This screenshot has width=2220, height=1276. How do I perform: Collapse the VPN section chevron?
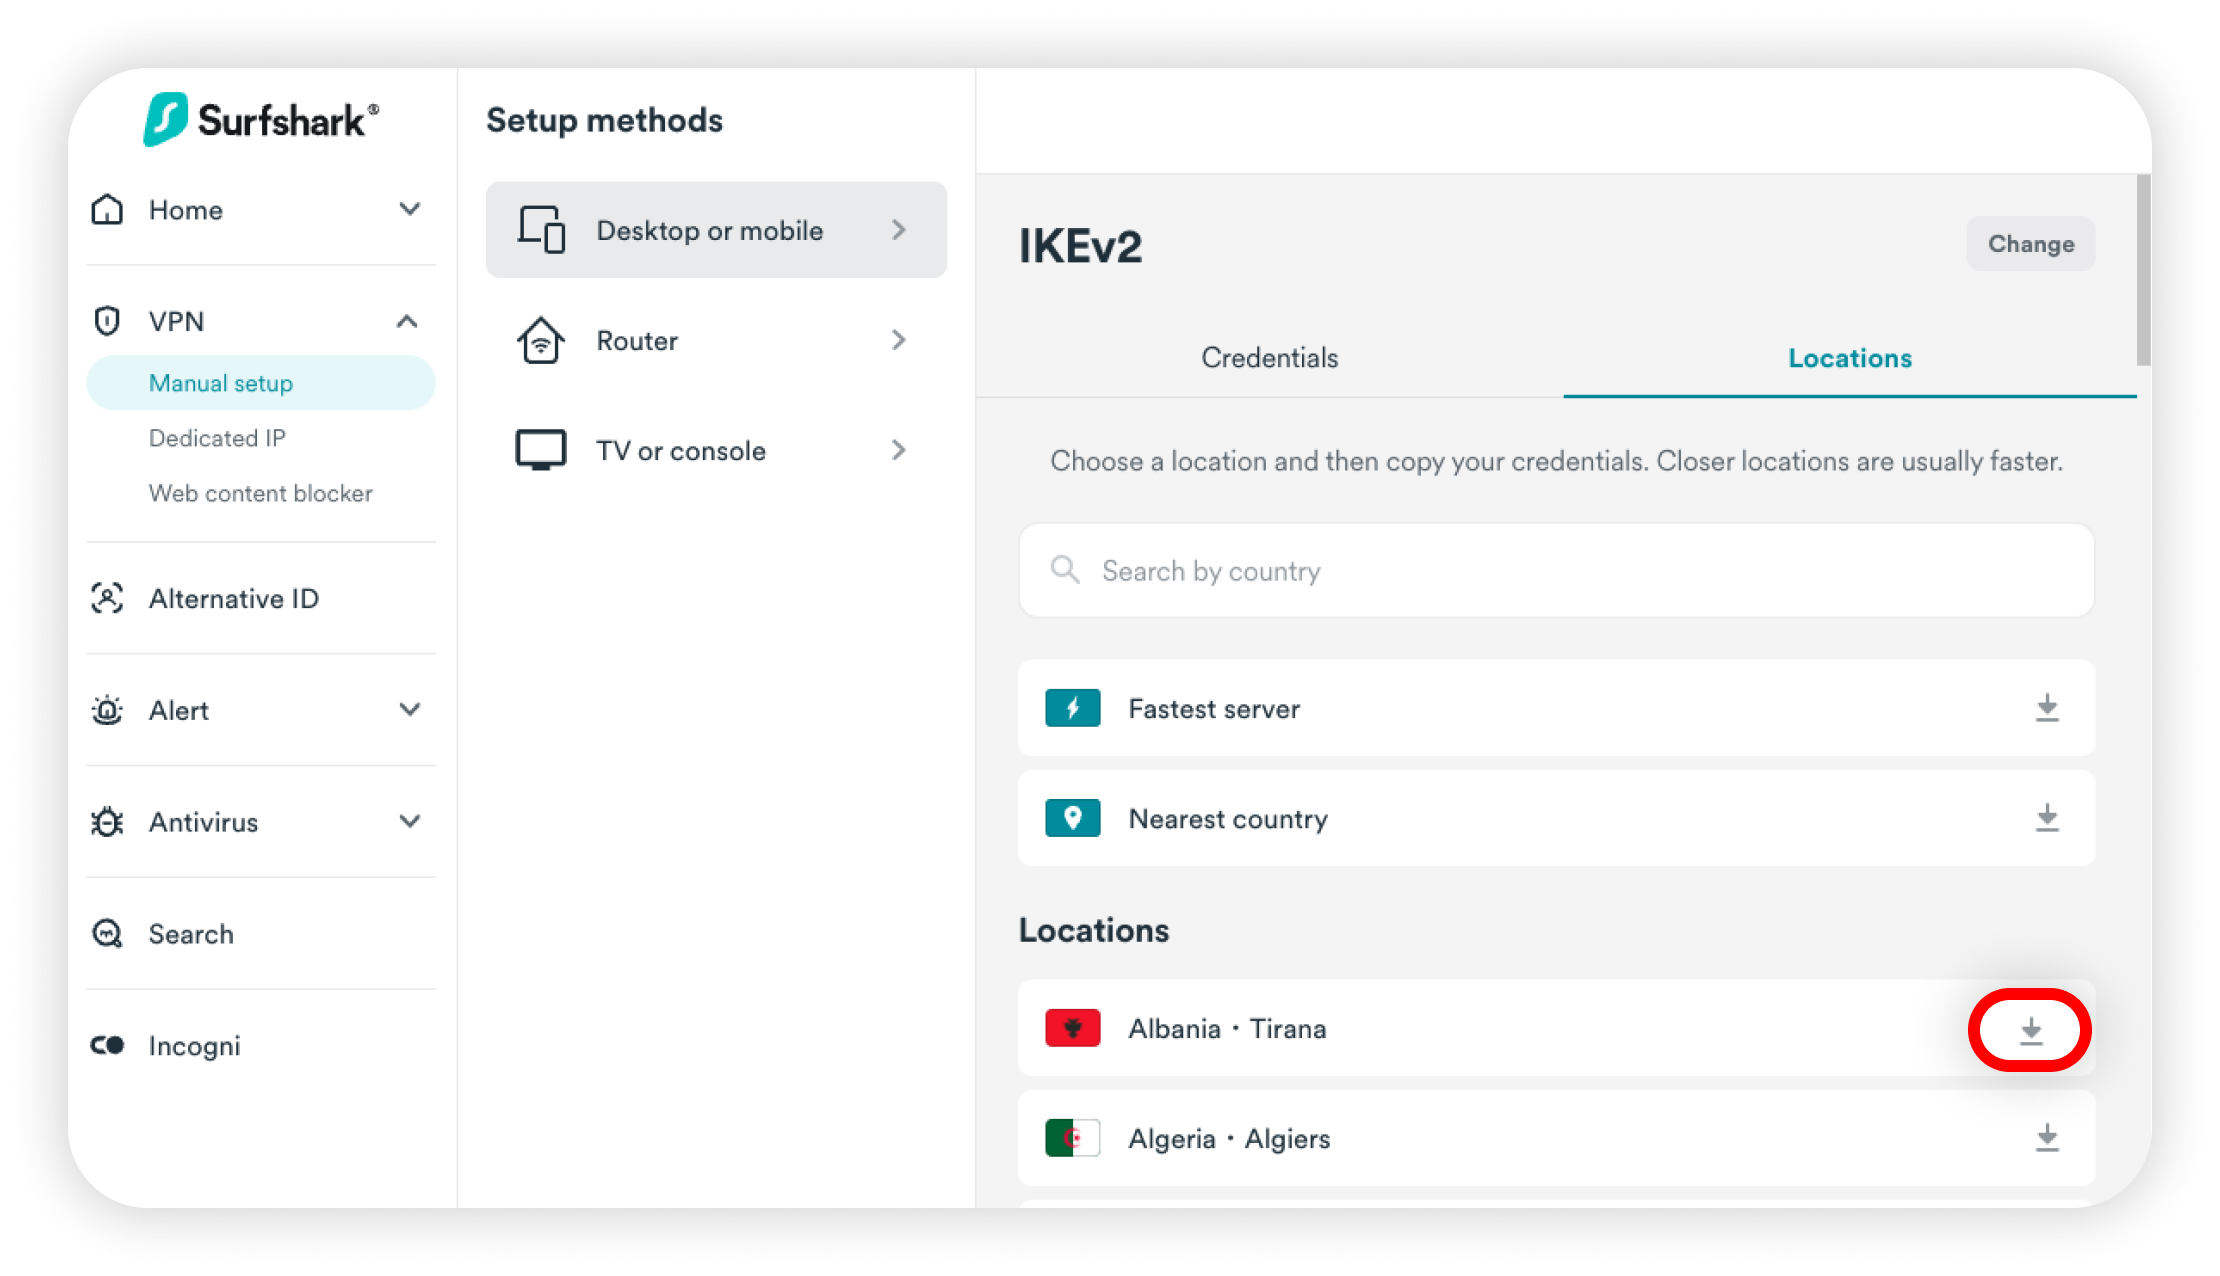pyautogui.click(x=407, y=321)
